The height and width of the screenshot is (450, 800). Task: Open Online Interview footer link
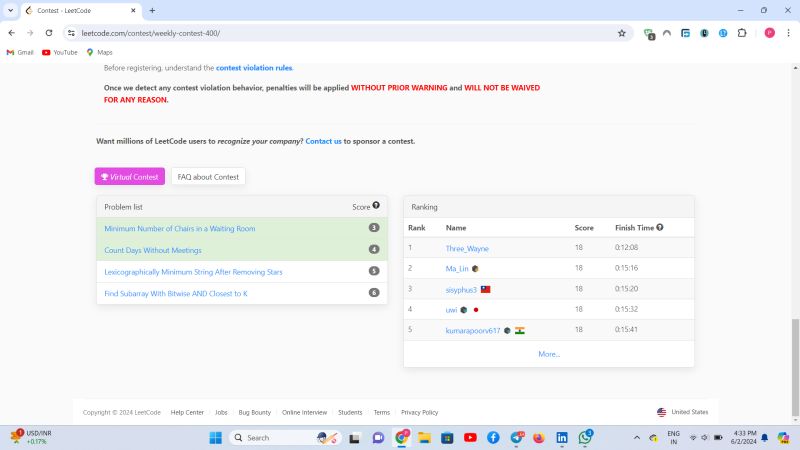[x=304, y=412]
